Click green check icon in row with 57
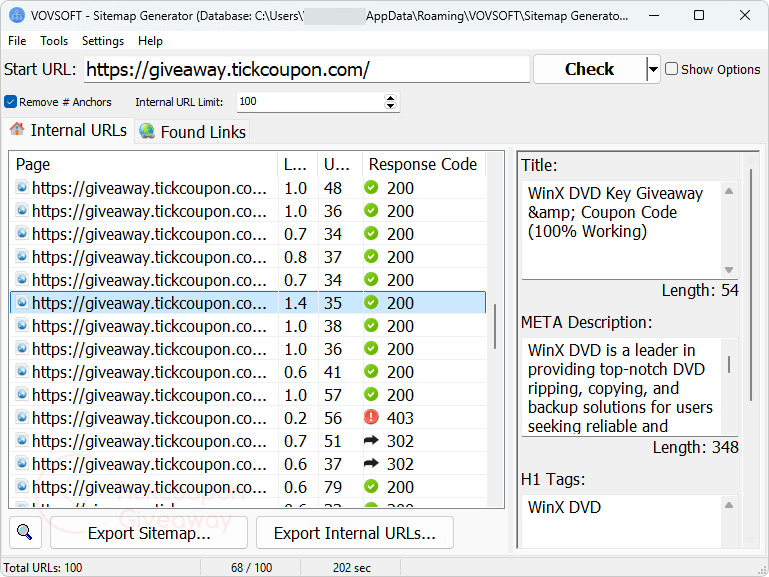The height and width of the screenshot is (577, 769). coord(371,395)
